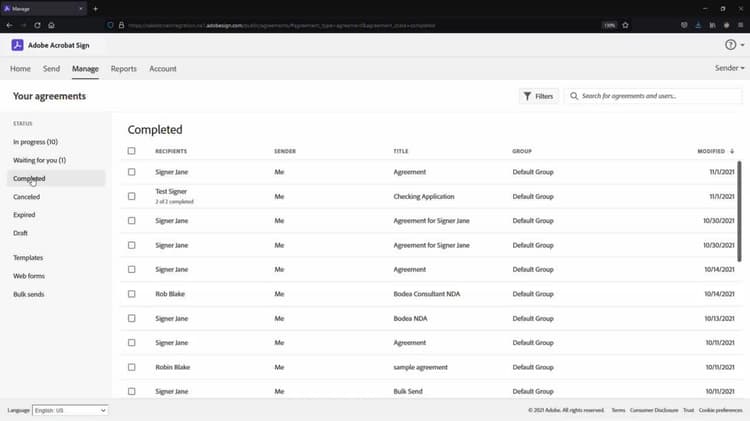Open Bulk sends in sidebar
Screen dimensions: 750x421
(x=28, y=294)
